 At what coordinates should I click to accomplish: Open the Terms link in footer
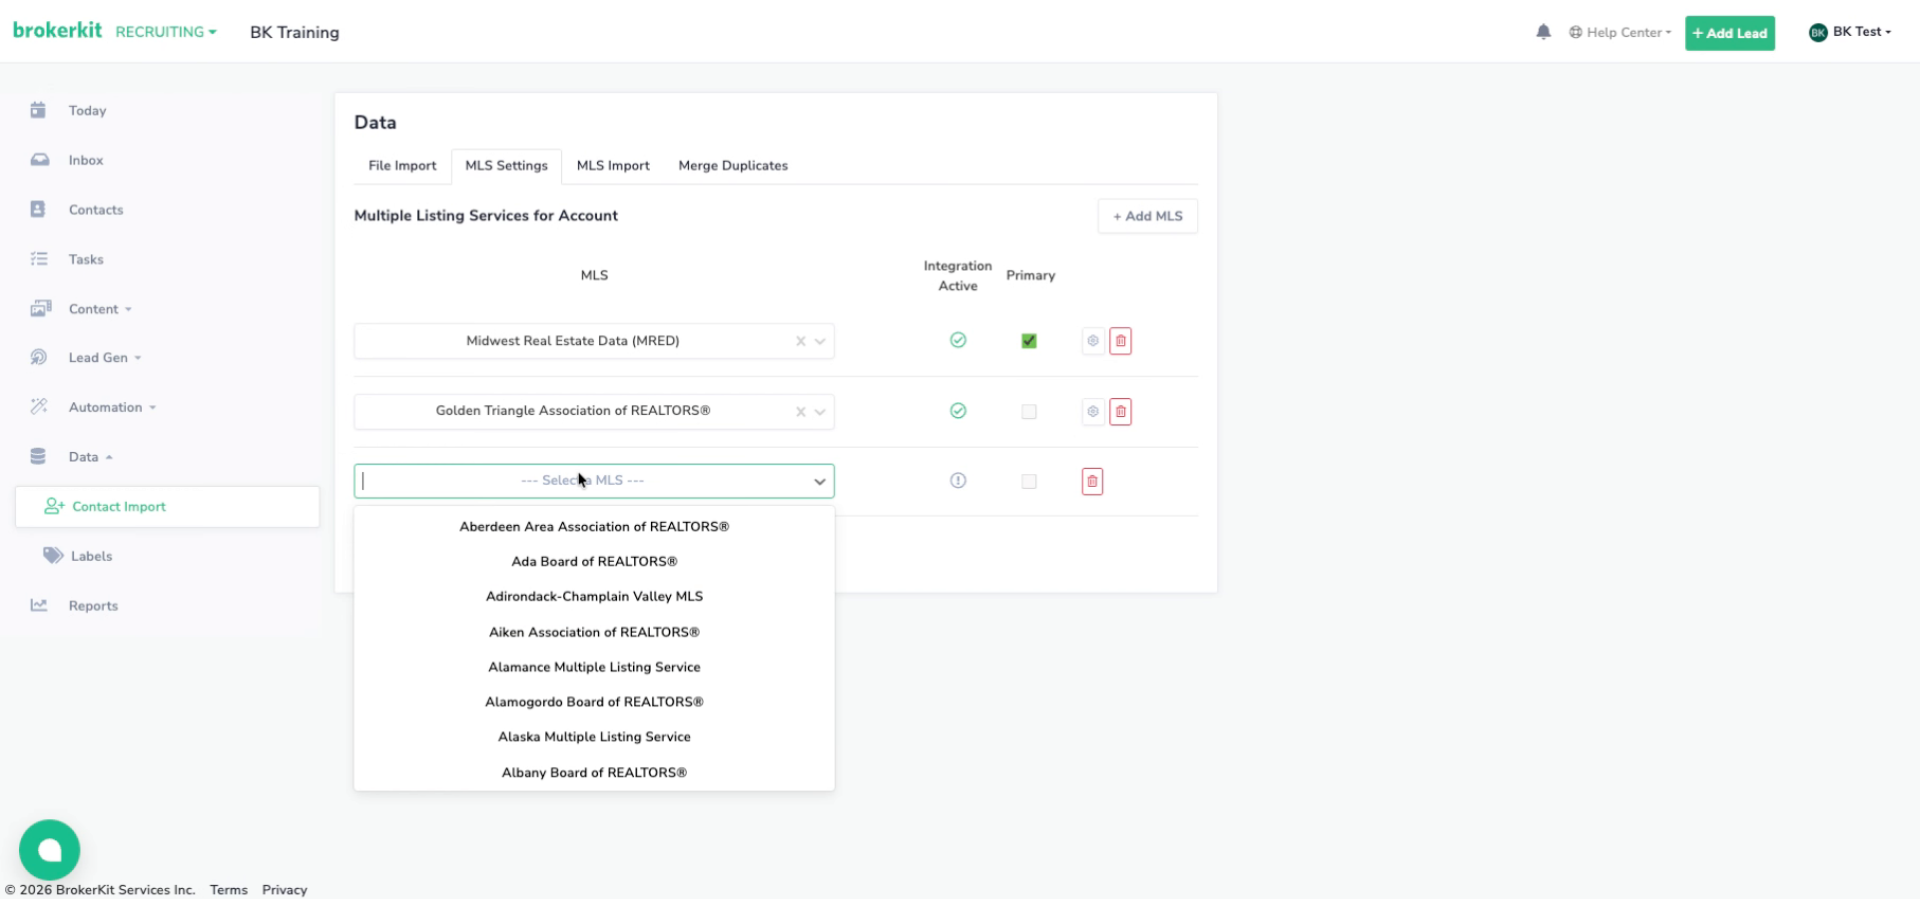(x=229, y=890)
